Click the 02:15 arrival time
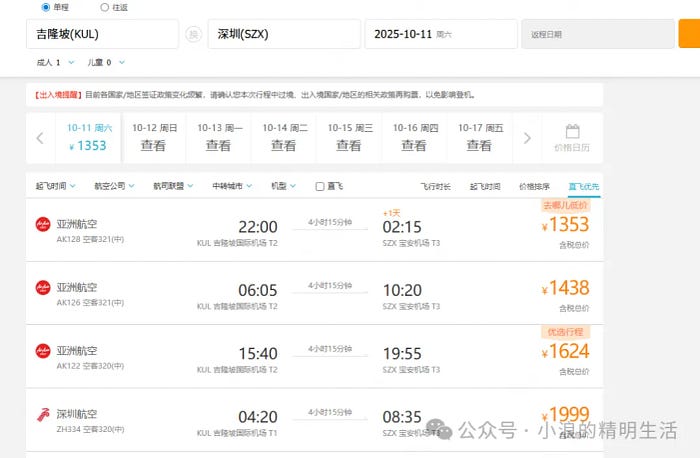The width and height of the screenshot is (700, 458). [402, 227]
